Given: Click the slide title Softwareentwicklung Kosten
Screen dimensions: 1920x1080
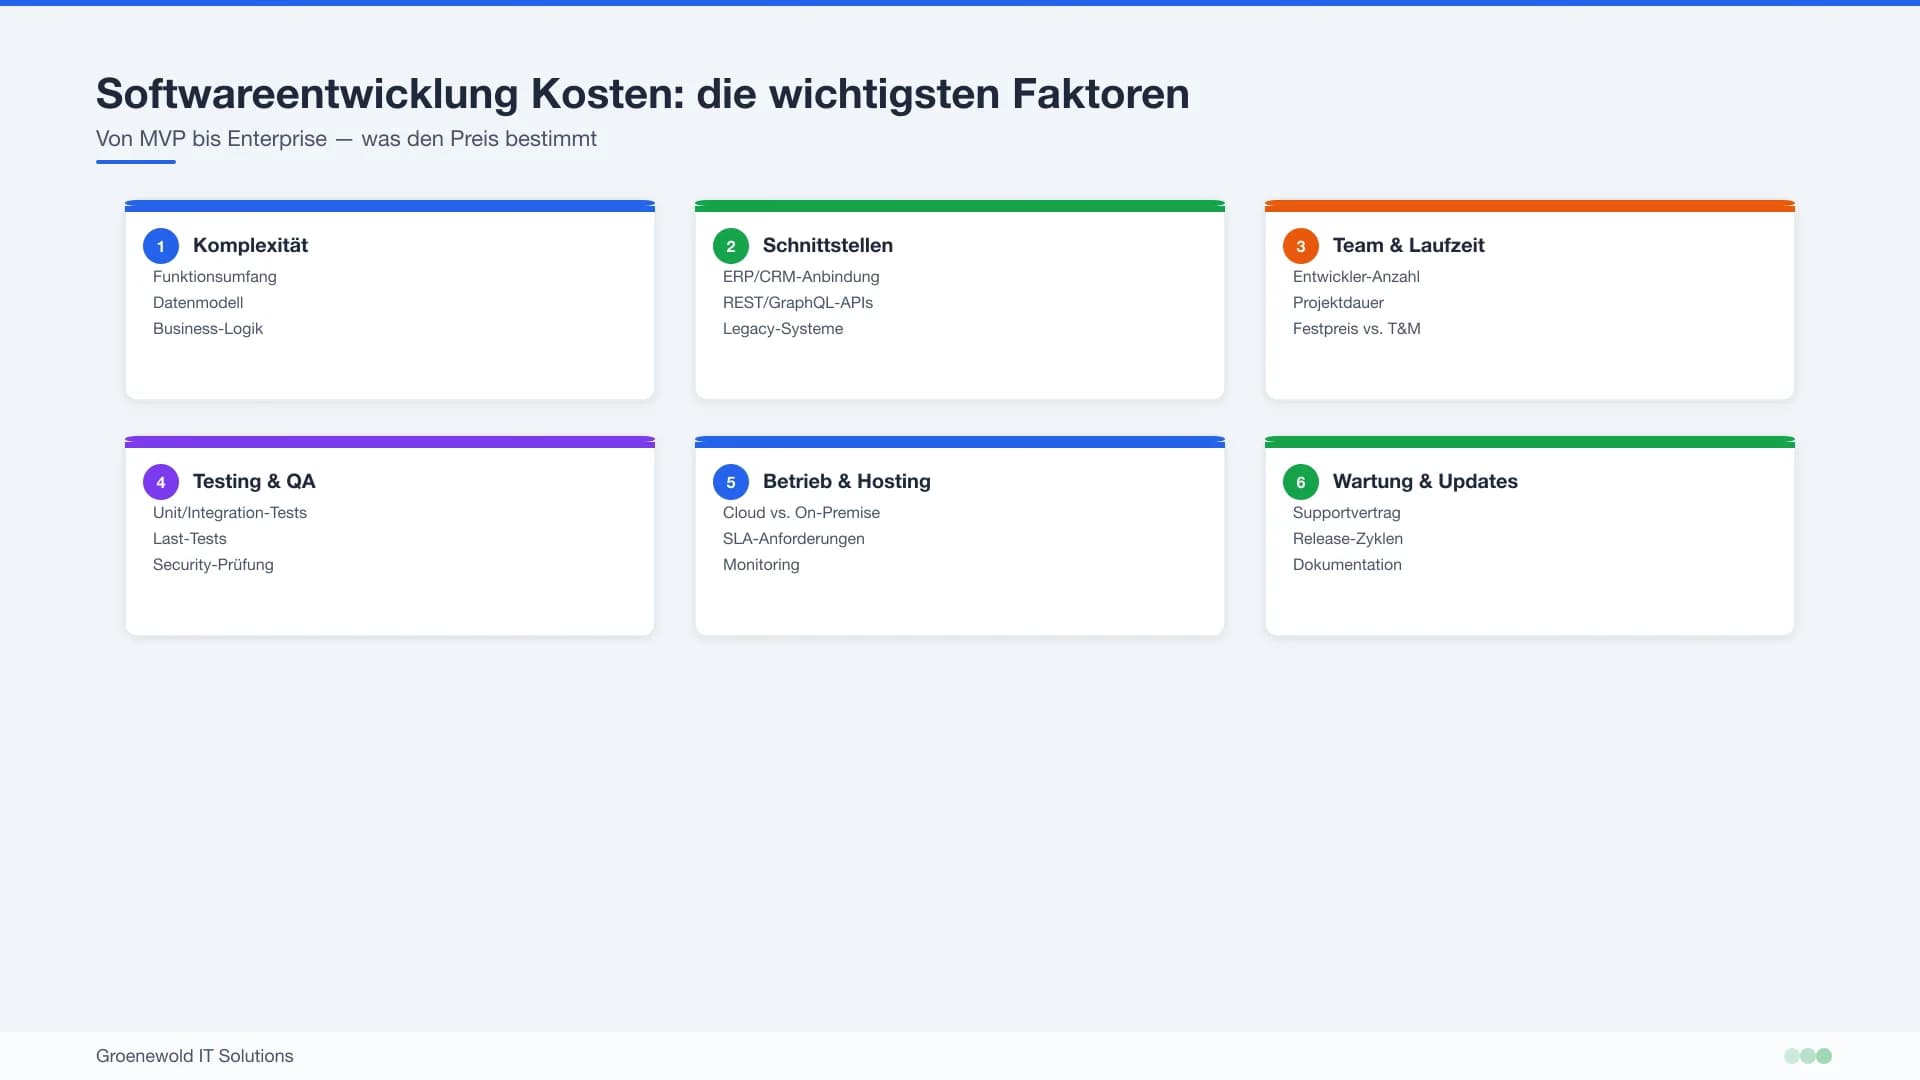Looking at the screenshot, I should [643, 94].
